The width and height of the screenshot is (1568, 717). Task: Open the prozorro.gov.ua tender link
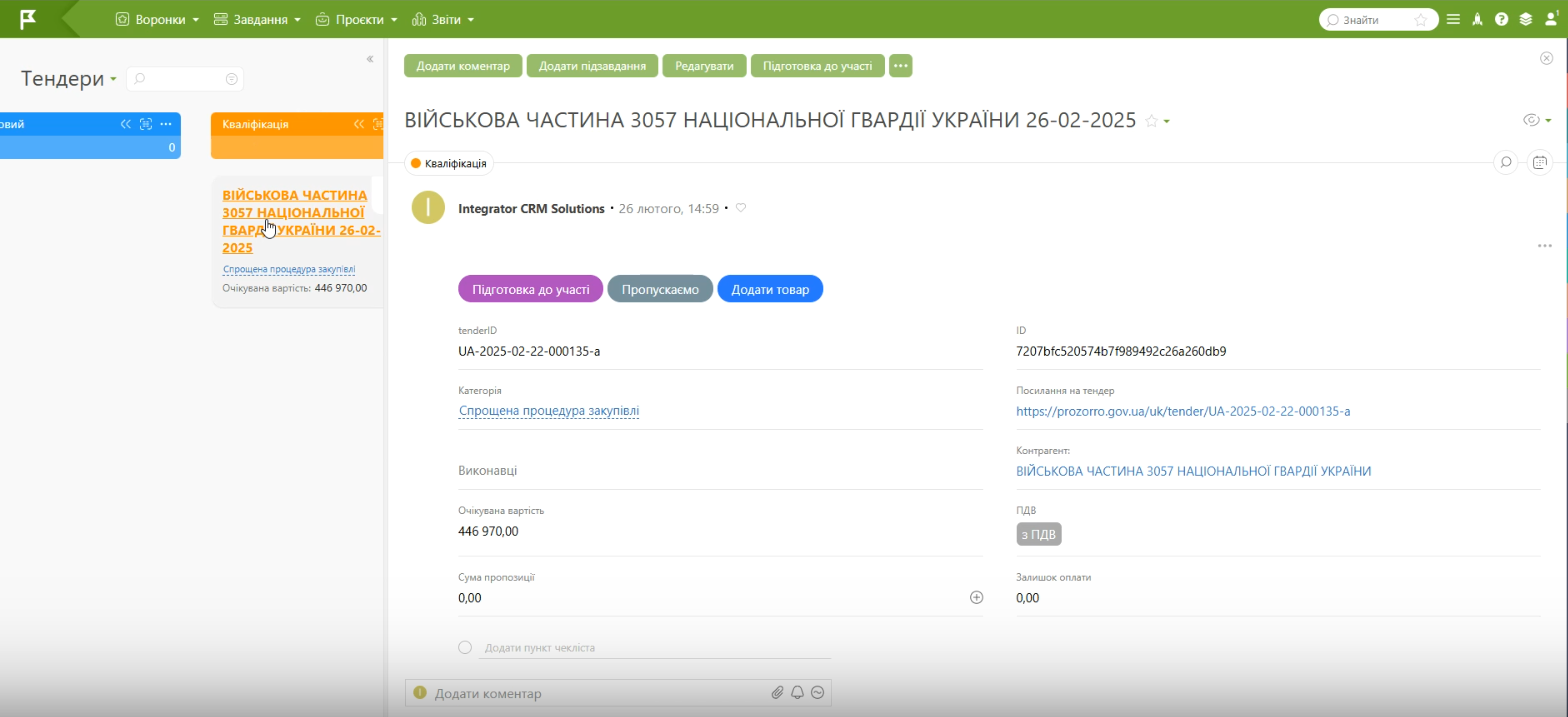coord(1183,411)
